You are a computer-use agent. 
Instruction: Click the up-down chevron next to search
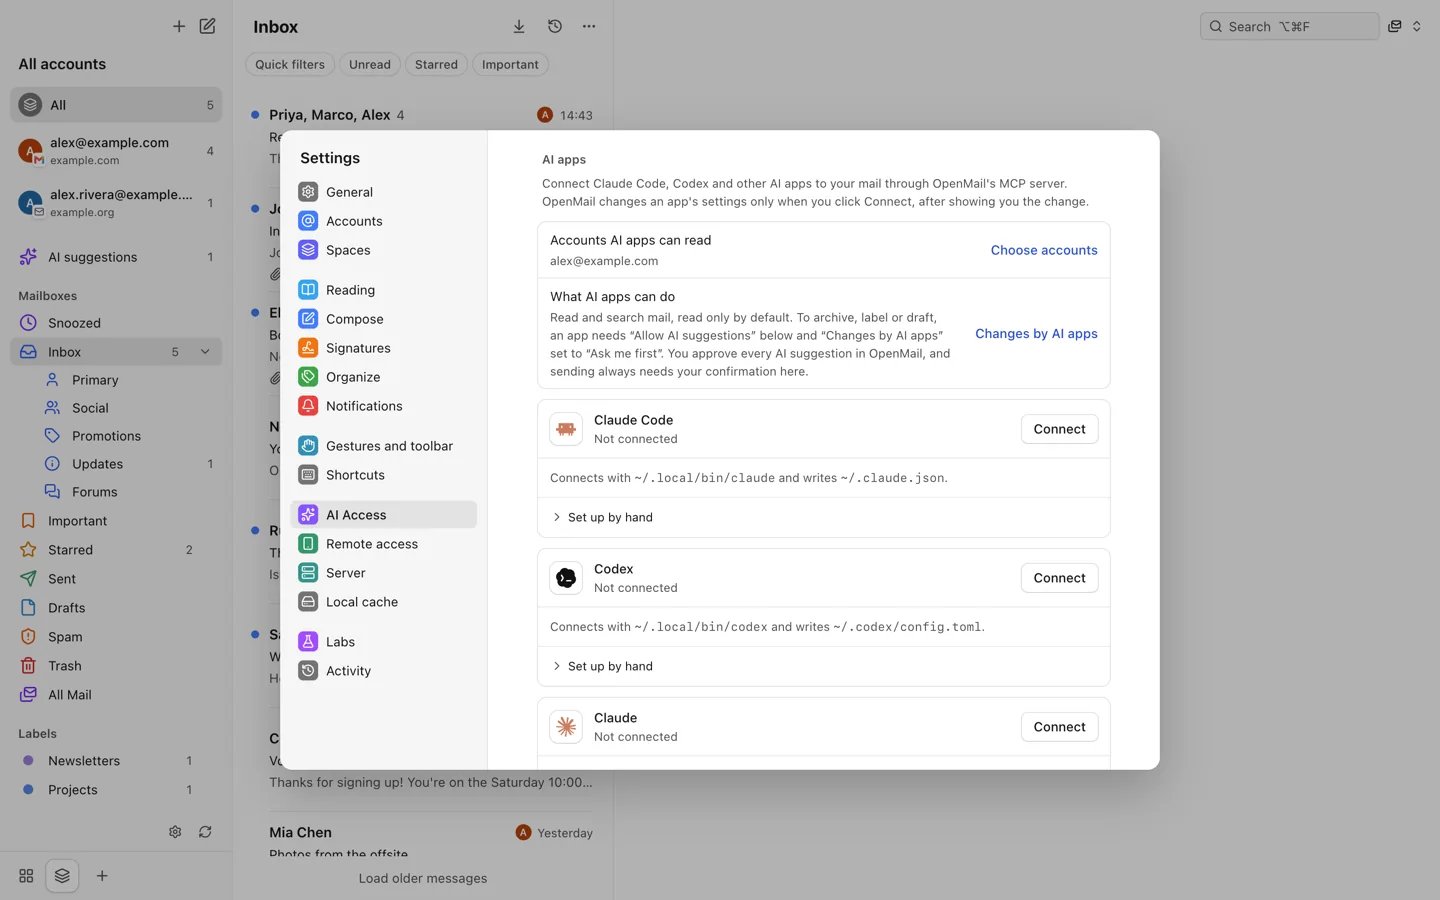coord(1417,26)
